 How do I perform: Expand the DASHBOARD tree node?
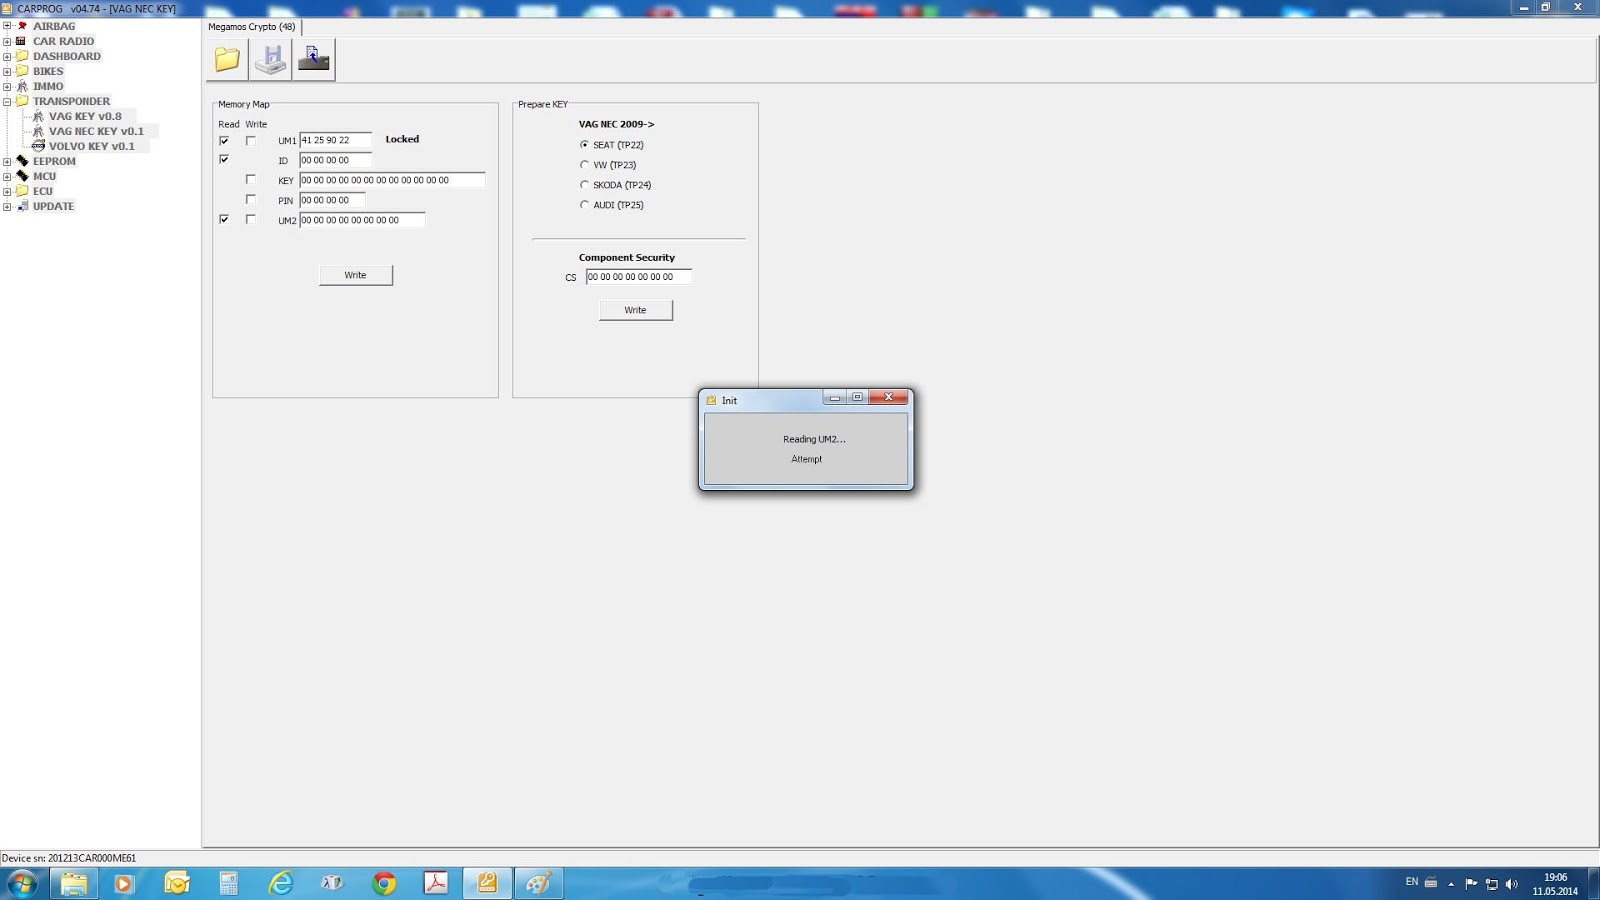(x=8, y=56)
